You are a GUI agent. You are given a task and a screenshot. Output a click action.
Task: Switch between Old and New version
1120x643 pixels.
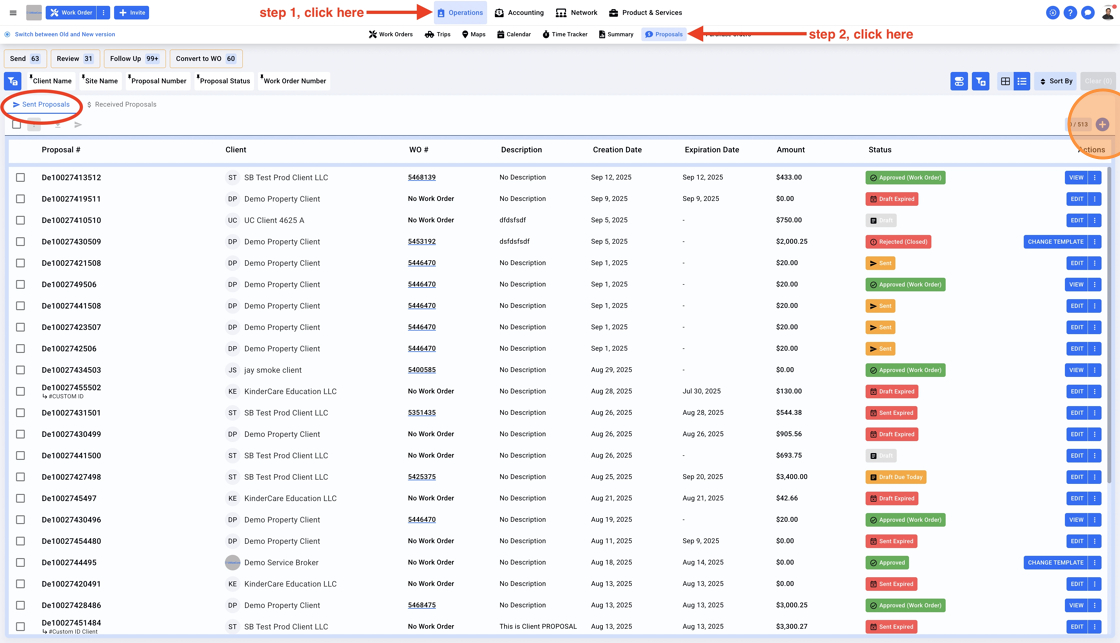[x=60, y=34]
